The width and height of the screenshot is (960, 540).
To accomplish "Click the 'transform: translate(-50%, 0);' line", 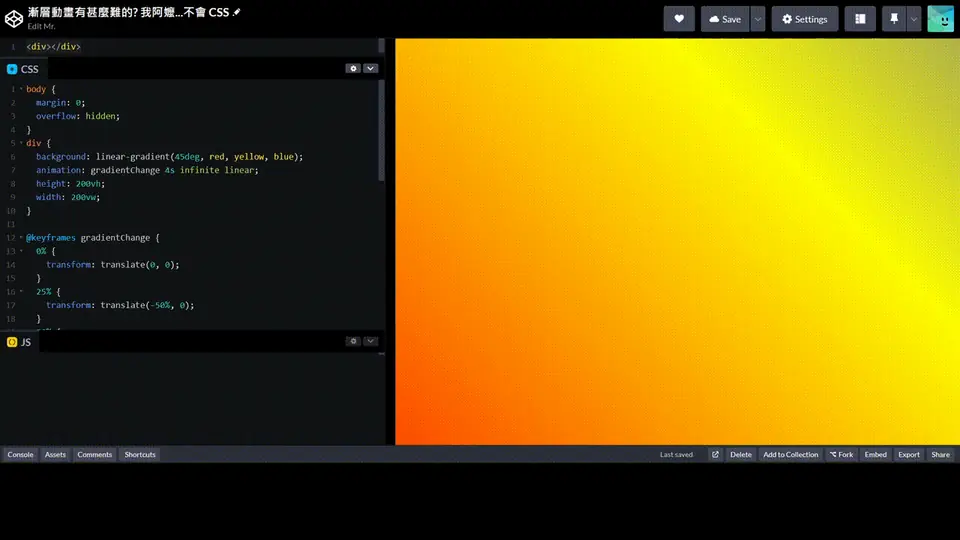I will (x=120, y=304).
